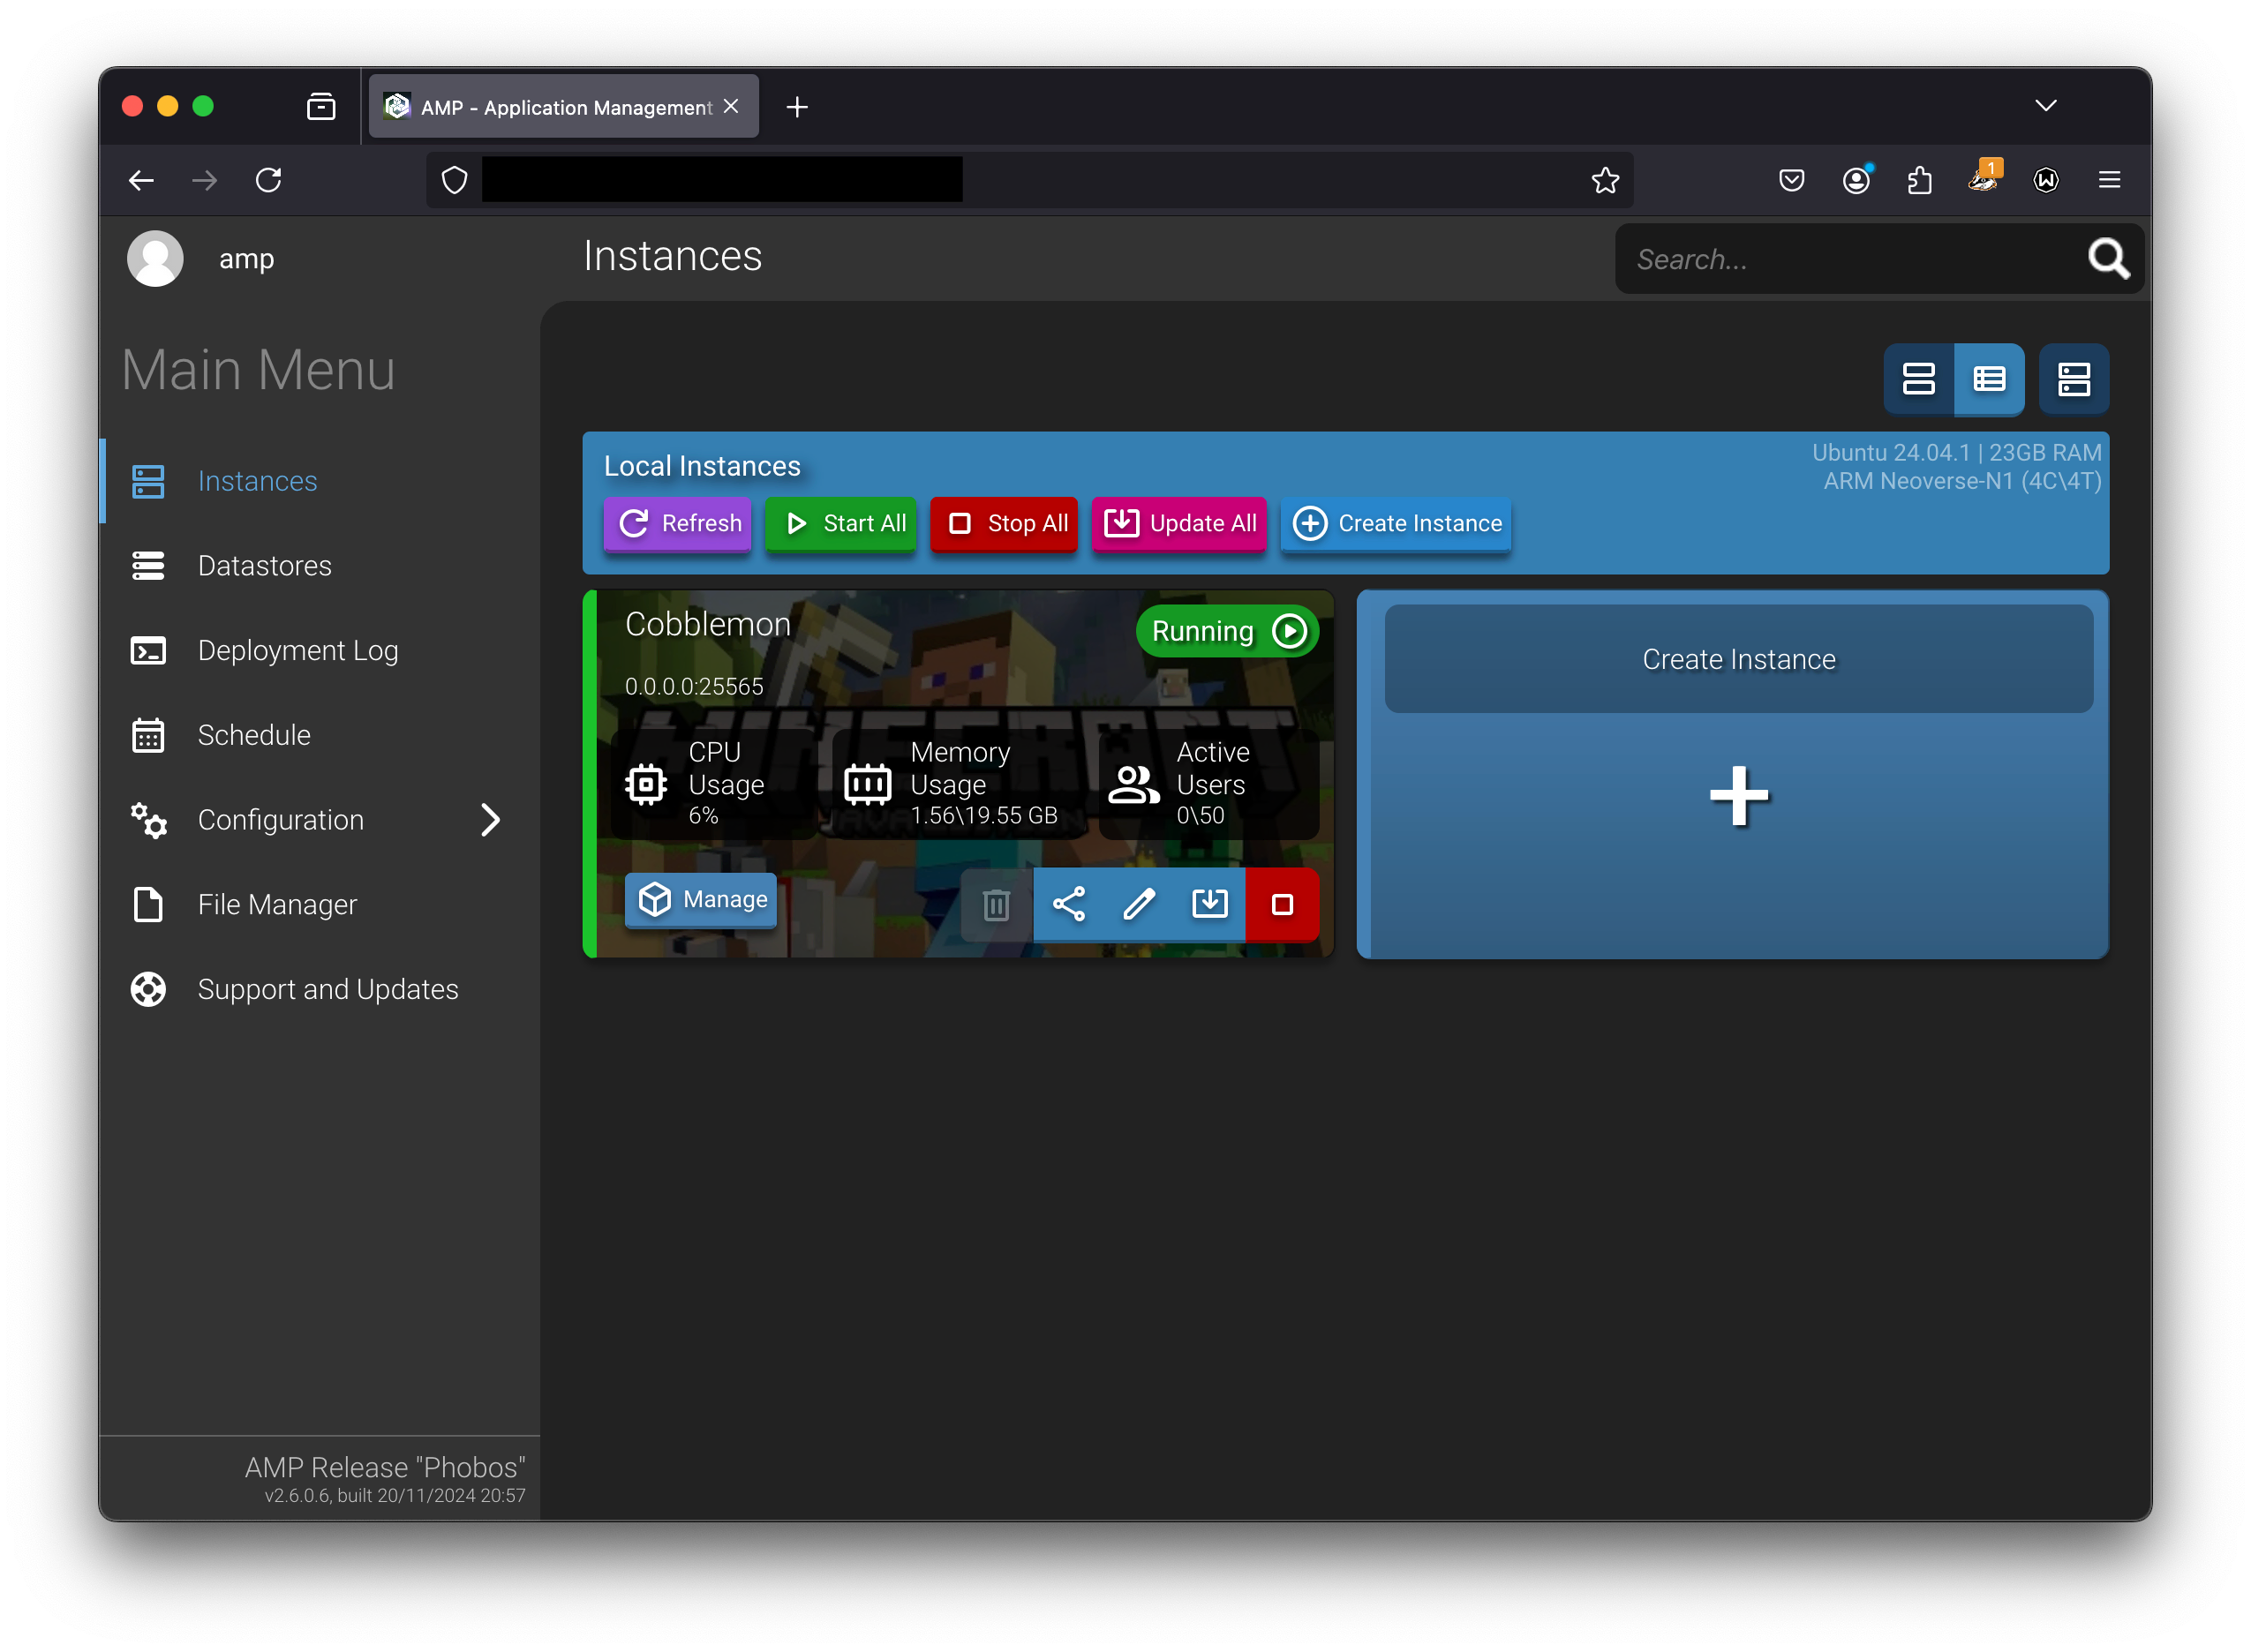Bookmark this page with the star
Viewport: 2251px width, 1652px height.
point(1606,180)
